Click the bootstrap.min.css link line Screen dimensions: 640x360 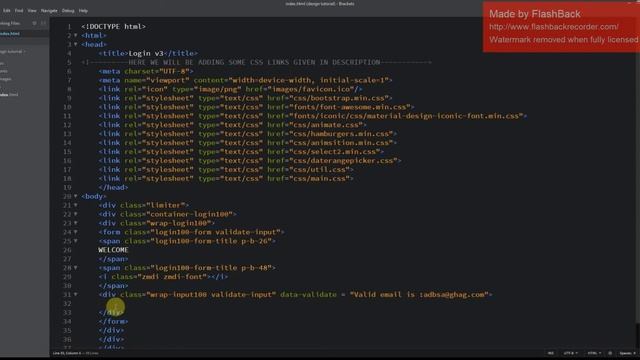245,98
